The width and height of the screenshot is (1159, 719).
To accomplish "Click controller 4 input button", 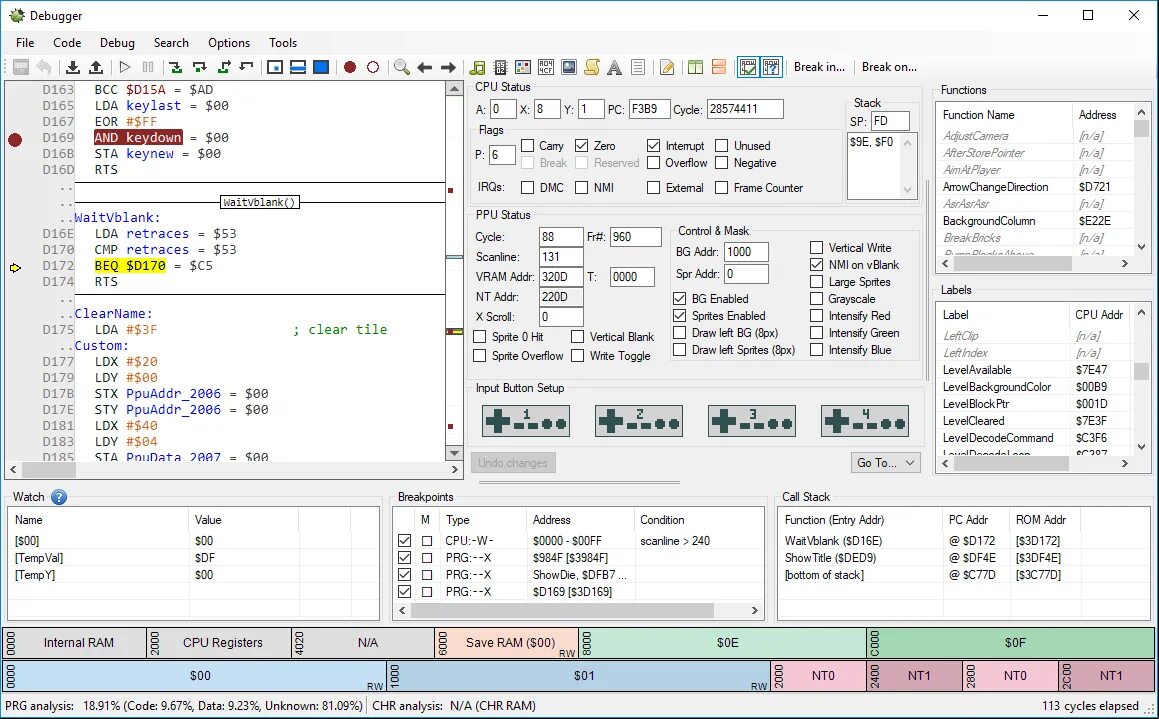I will (x=865, y=421).
